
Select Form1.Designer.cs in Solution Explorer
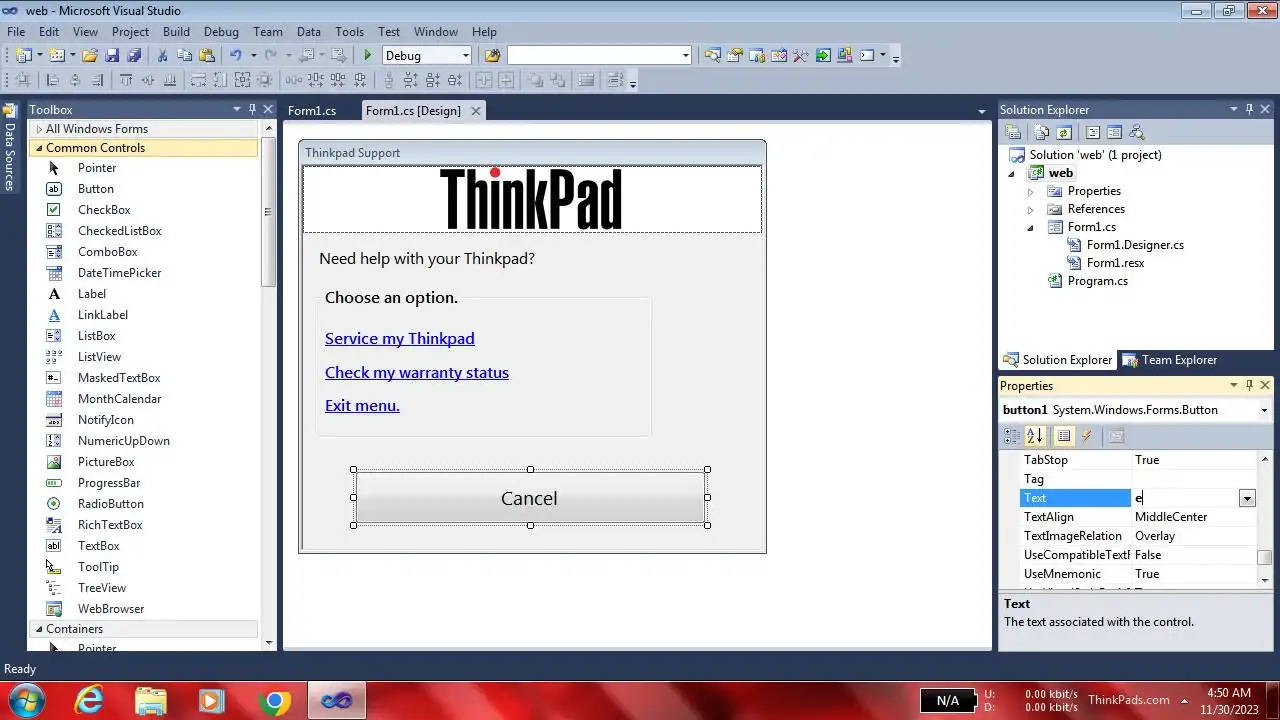click(1135, 245)
